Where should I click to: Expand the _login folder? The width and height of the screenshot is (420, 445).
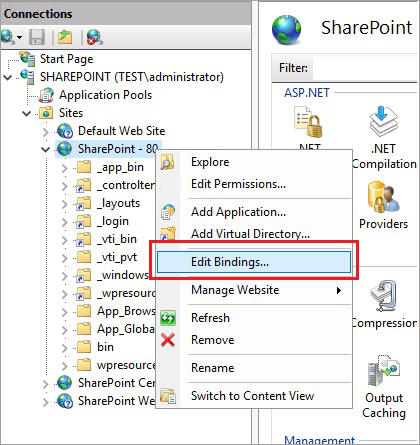(x=65, y=222)
